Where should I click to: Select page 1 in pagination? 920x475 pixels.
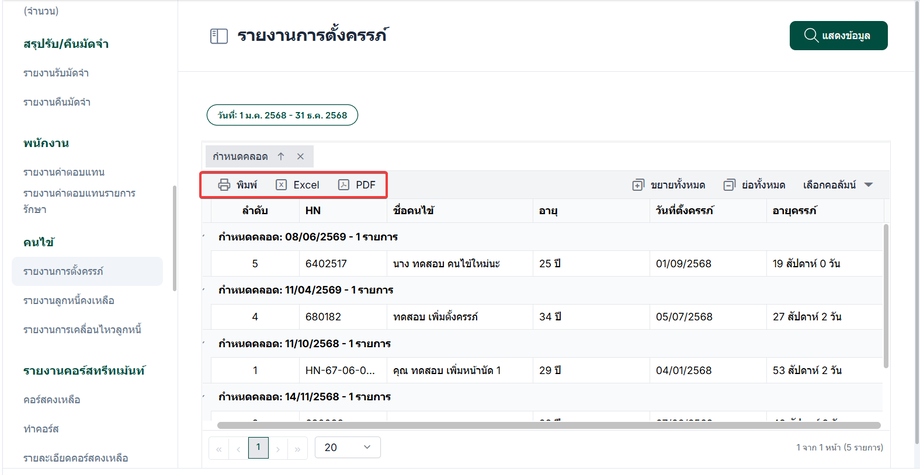[258, 448]
